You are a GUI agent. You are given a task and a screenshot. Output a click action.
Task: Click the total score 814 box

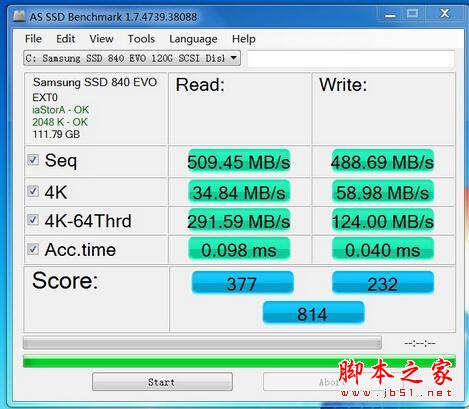coord(313,313)
